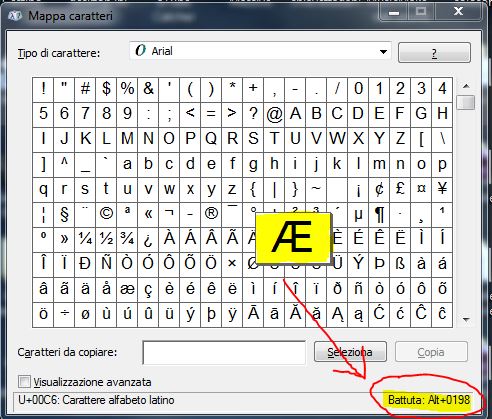Select the copyright © character cell

point(106,213)
